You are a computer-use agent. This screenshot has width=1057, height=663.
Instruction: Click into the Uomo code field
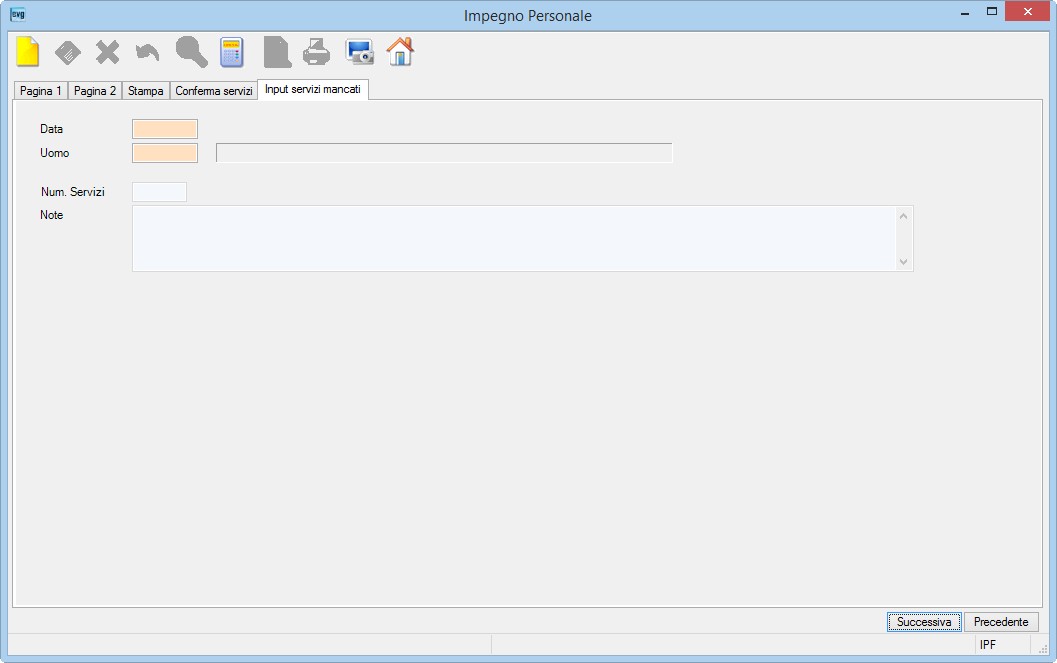coord(165,153)
